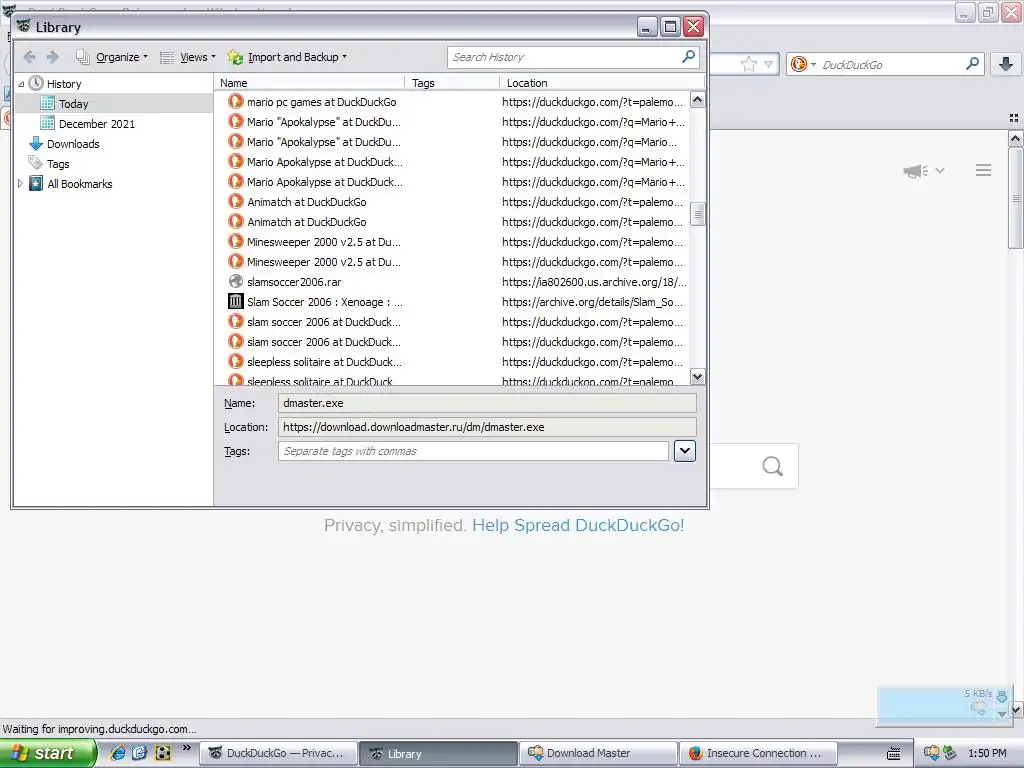Click the Search History magnifier icon
This screenshot has width=1024, height=768.
(688, 57)
